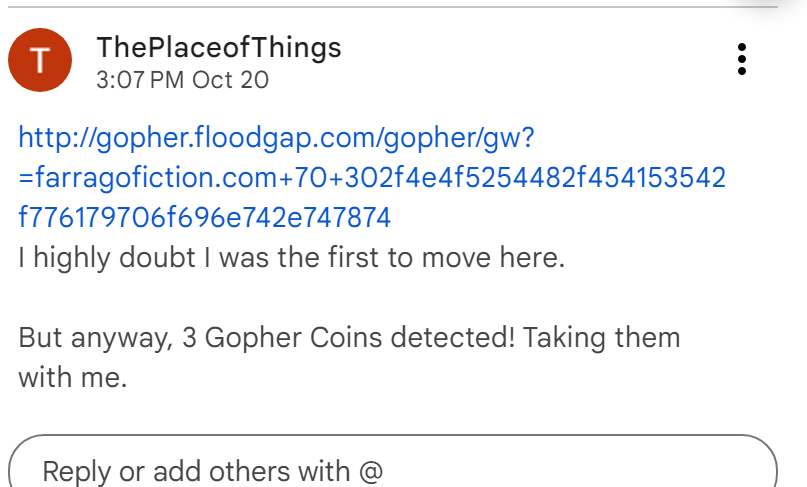
Task: Click the "@" symbol in reply placeholder
Action: (x=371, y=470)
